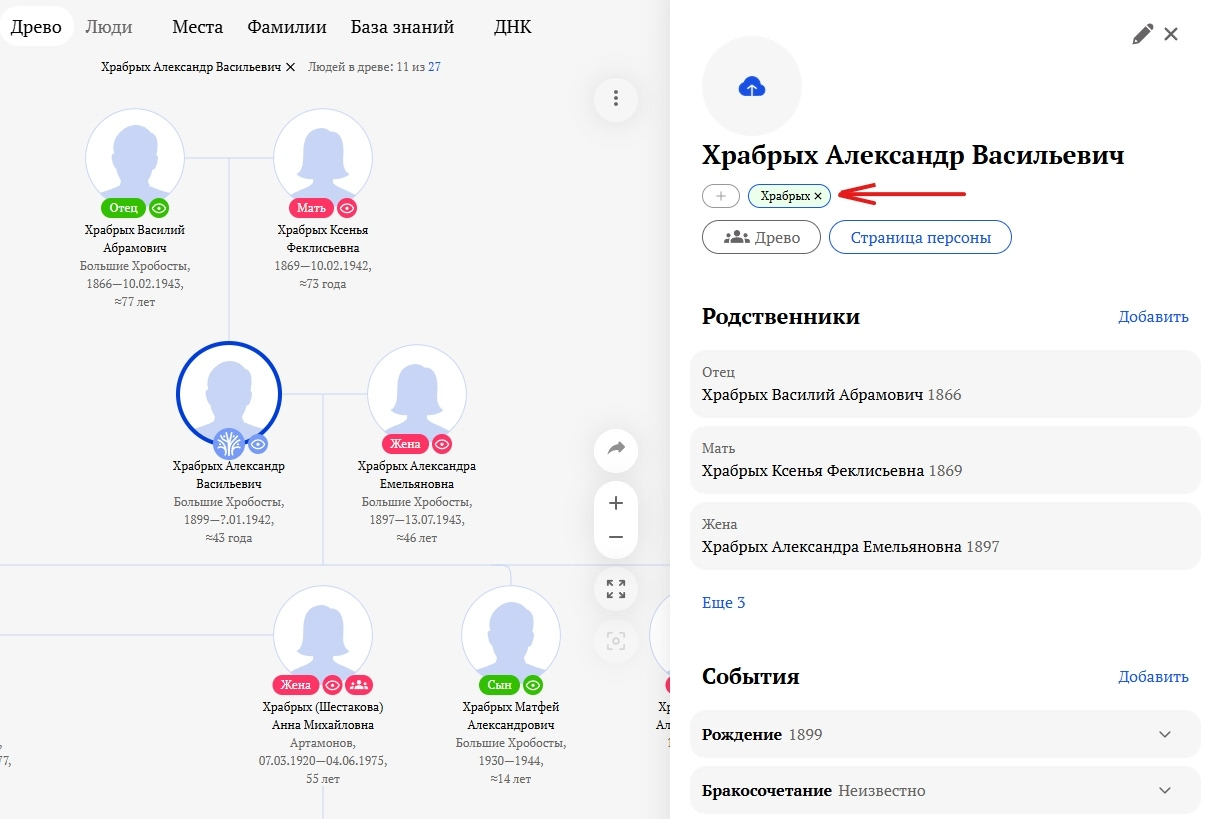Zoom out the tree with minus icon
This screenshot has width=1208, height=819.
coord(616,538)
